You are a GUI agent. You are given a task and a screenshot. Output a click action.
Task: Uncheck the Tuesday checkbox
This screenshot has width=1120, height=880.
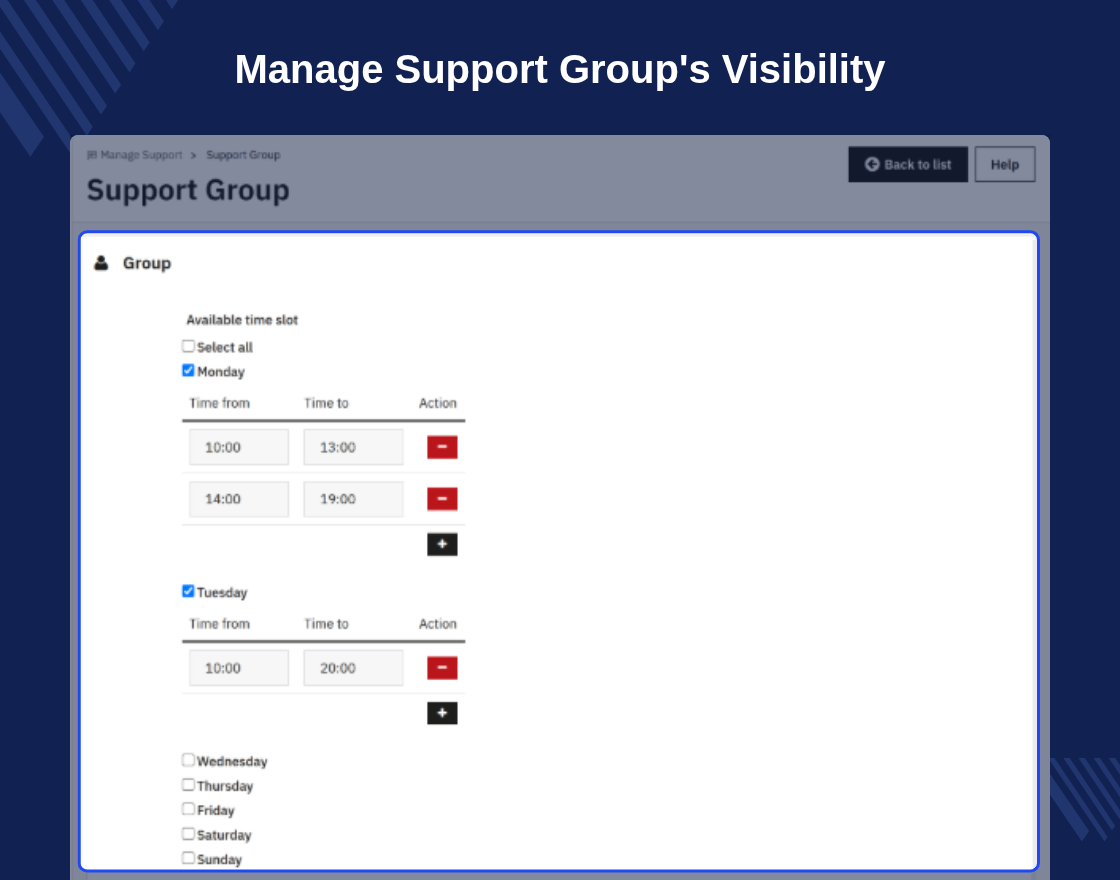click(x=188, y=591)
